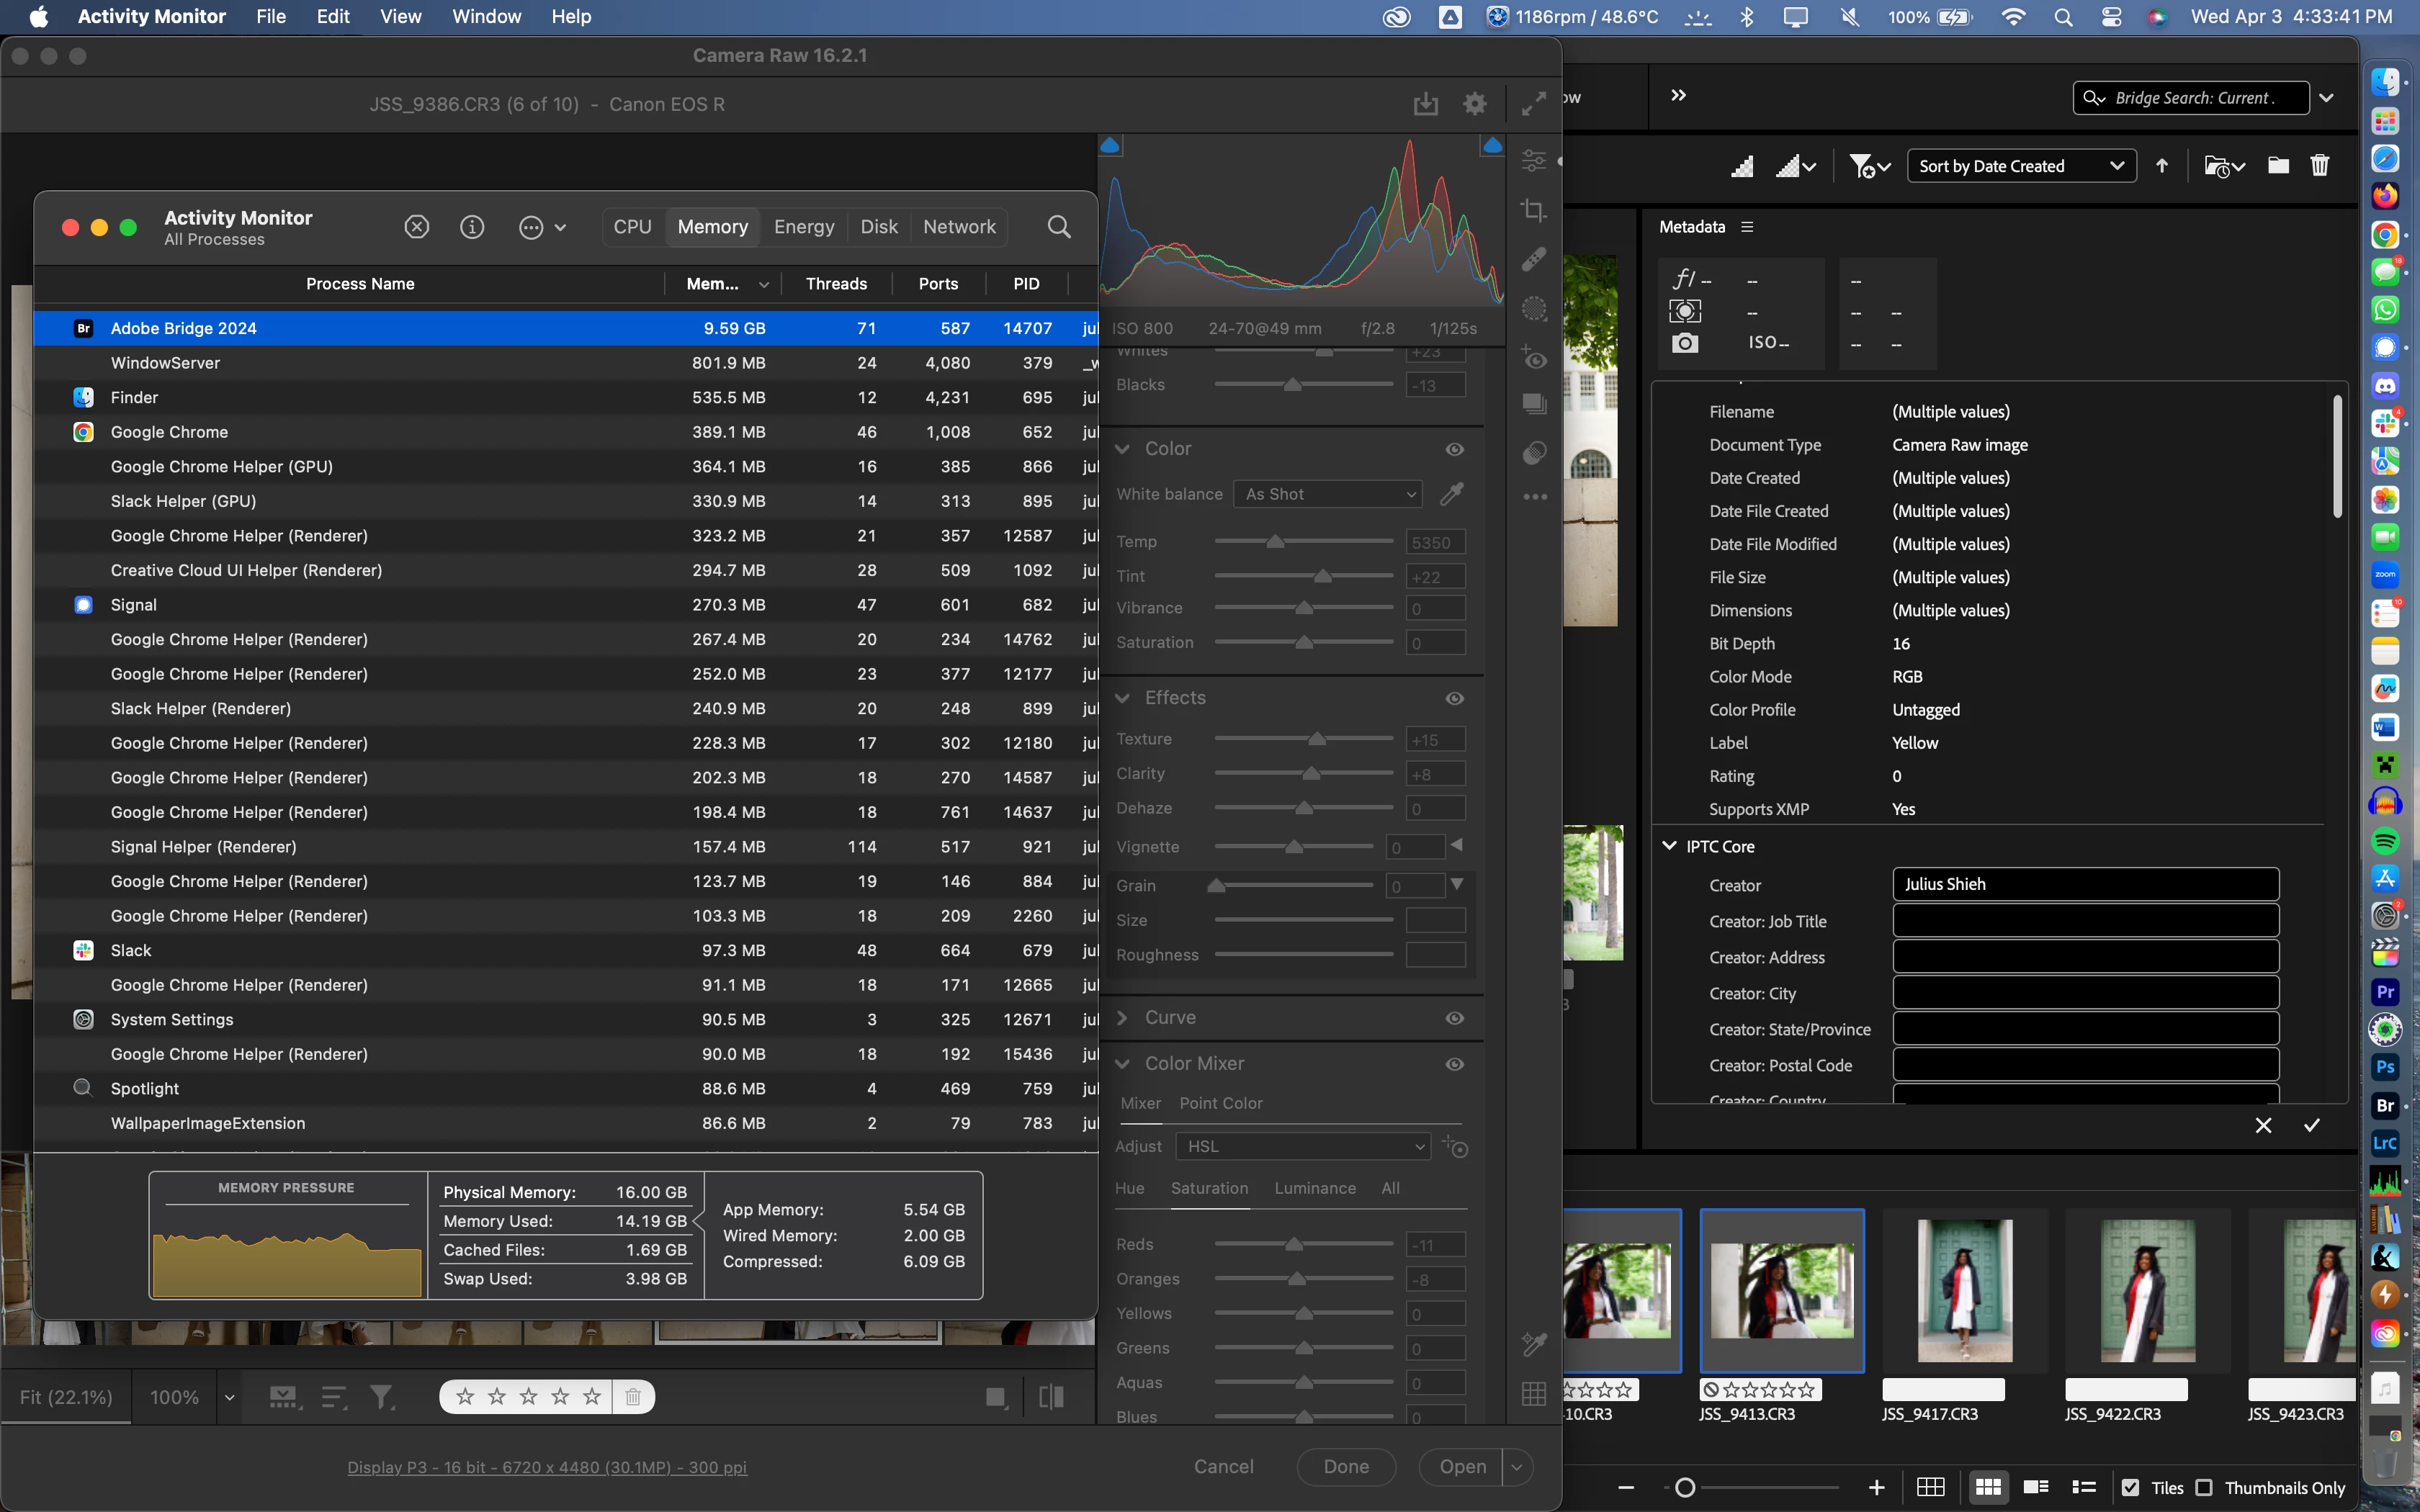Toggle Color panel visibility eye icon

(x=1454, y=449)
